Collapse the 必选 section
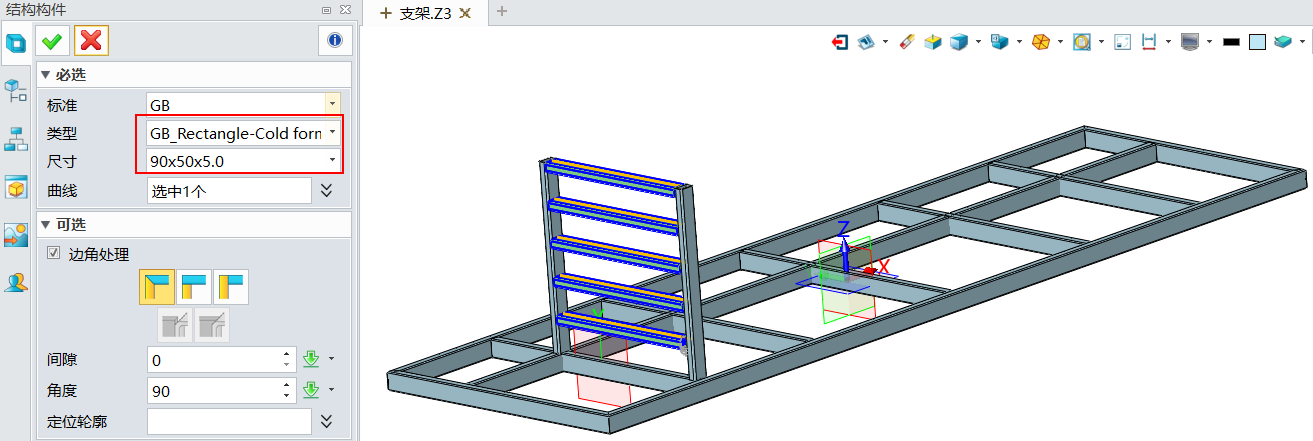 click(x=44, y=75)
